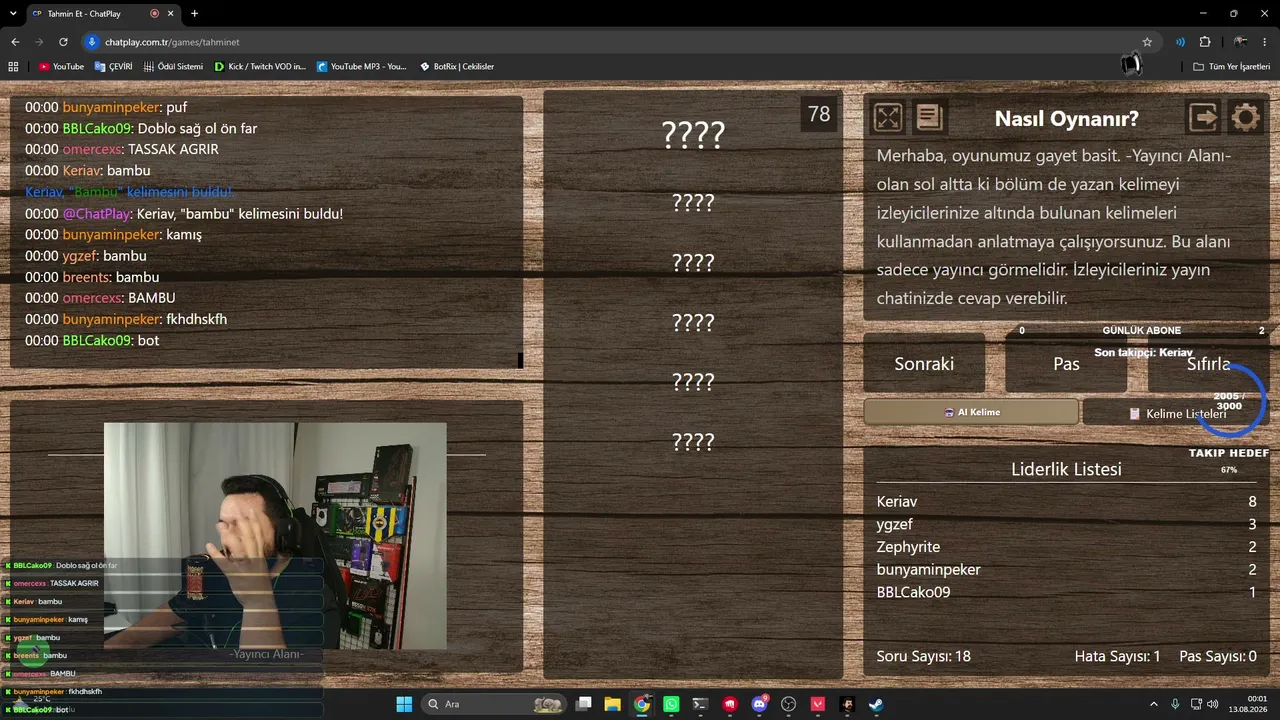Open Task View on the taskbar
The width and height of the screenshot is (1280, 720).
(x=584, y=704)
